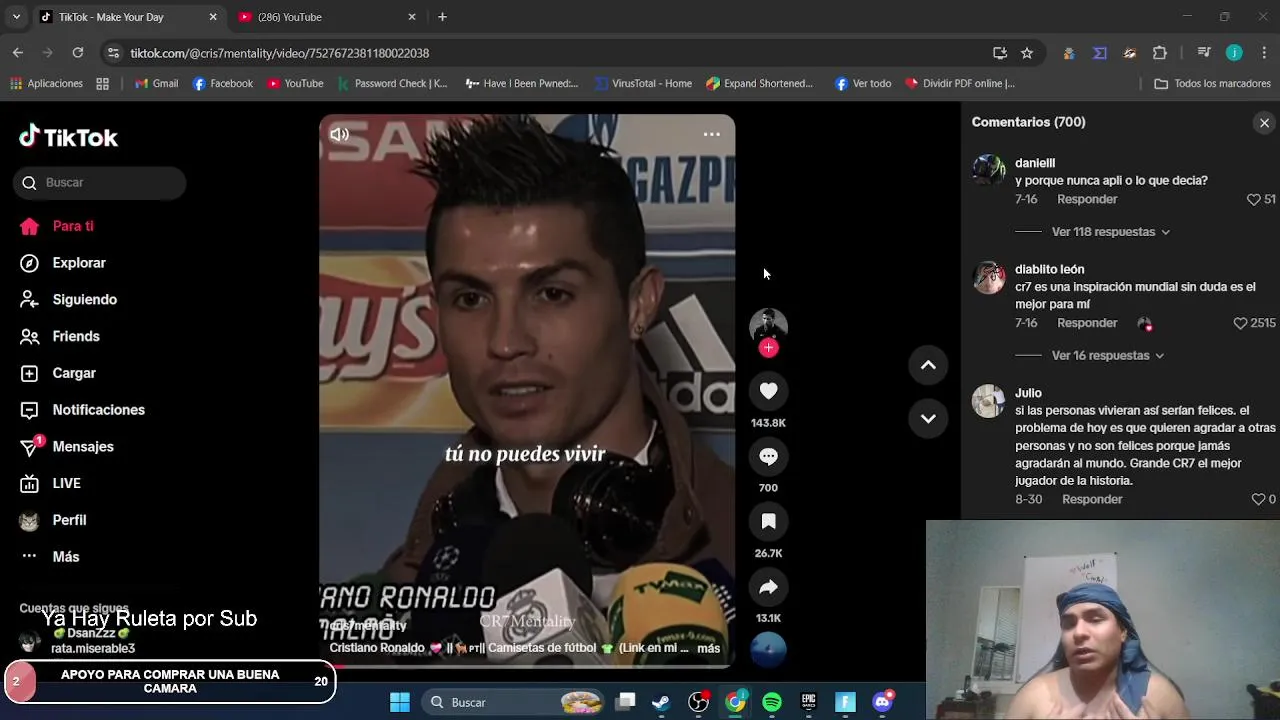
Task: Go to the next video with down arrow
Action: [x=928, y=419]
